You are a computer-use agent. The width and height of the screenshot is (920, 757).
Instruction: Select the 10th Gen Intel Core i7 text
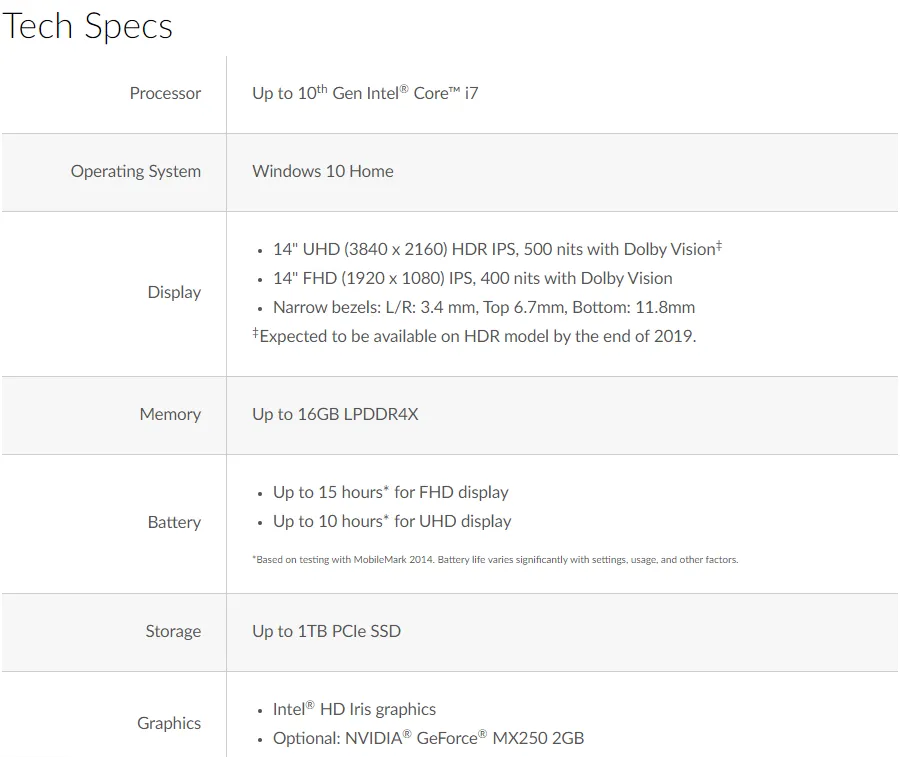(x=365, y=93)
